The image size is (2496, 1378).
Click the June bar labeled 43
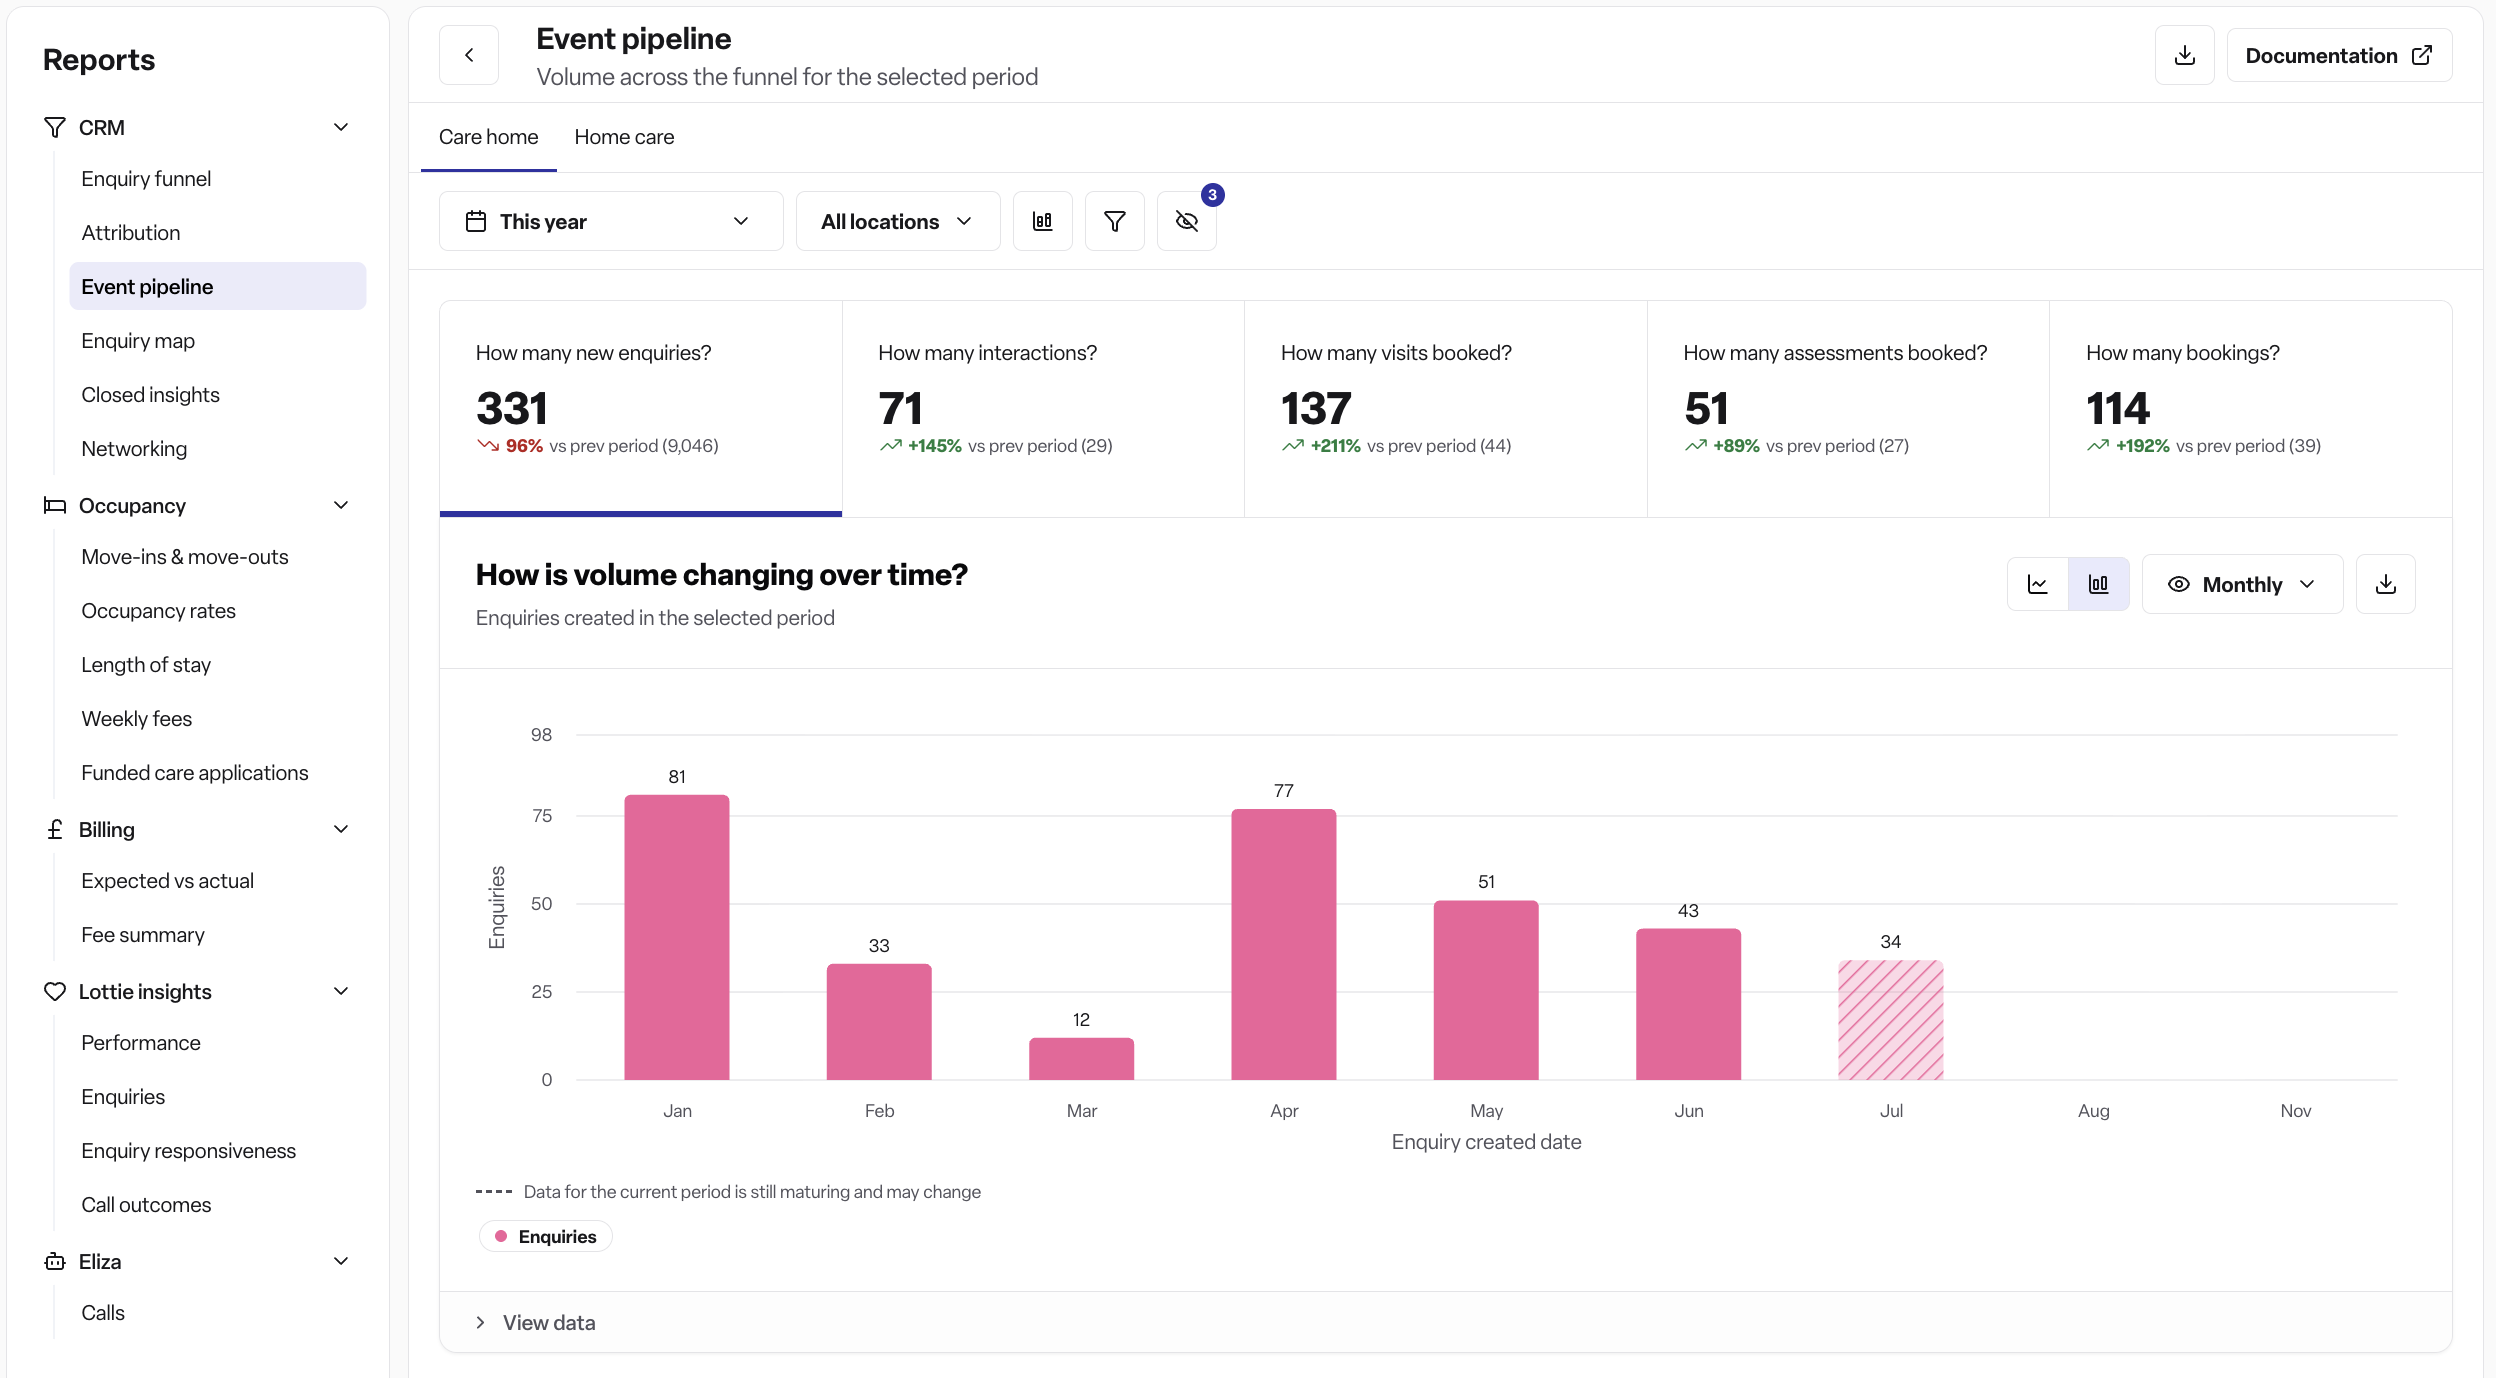pos(1689,1004)
